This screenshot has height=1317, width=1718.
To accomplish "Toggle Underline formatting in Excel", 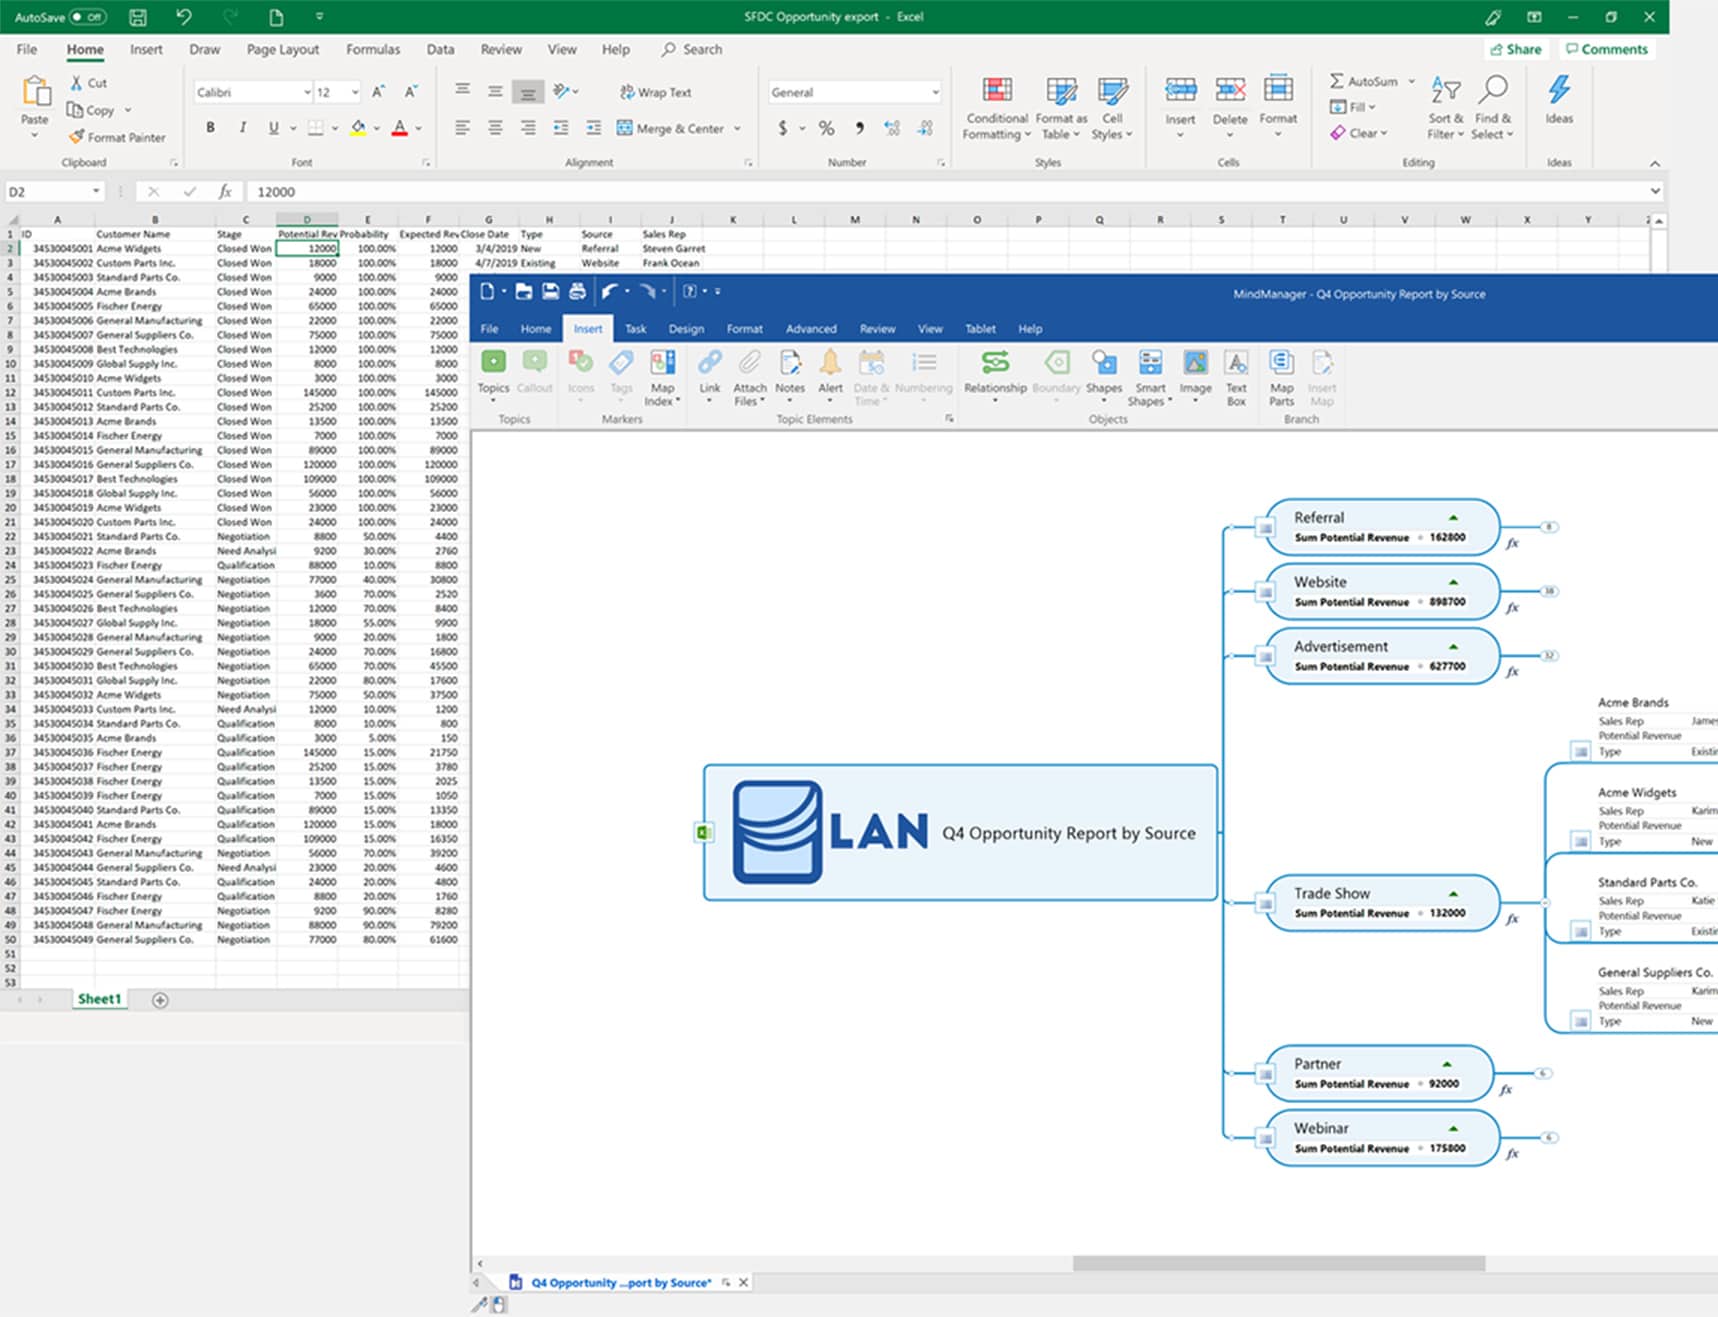I will [273, 127].
